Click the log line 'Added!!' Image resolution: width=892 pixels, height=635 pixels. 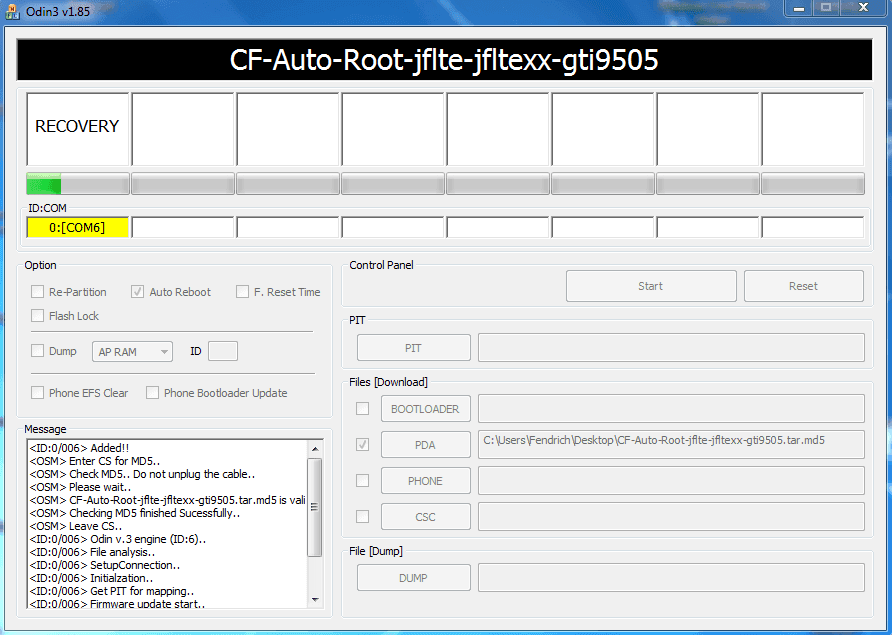point(80,448)
